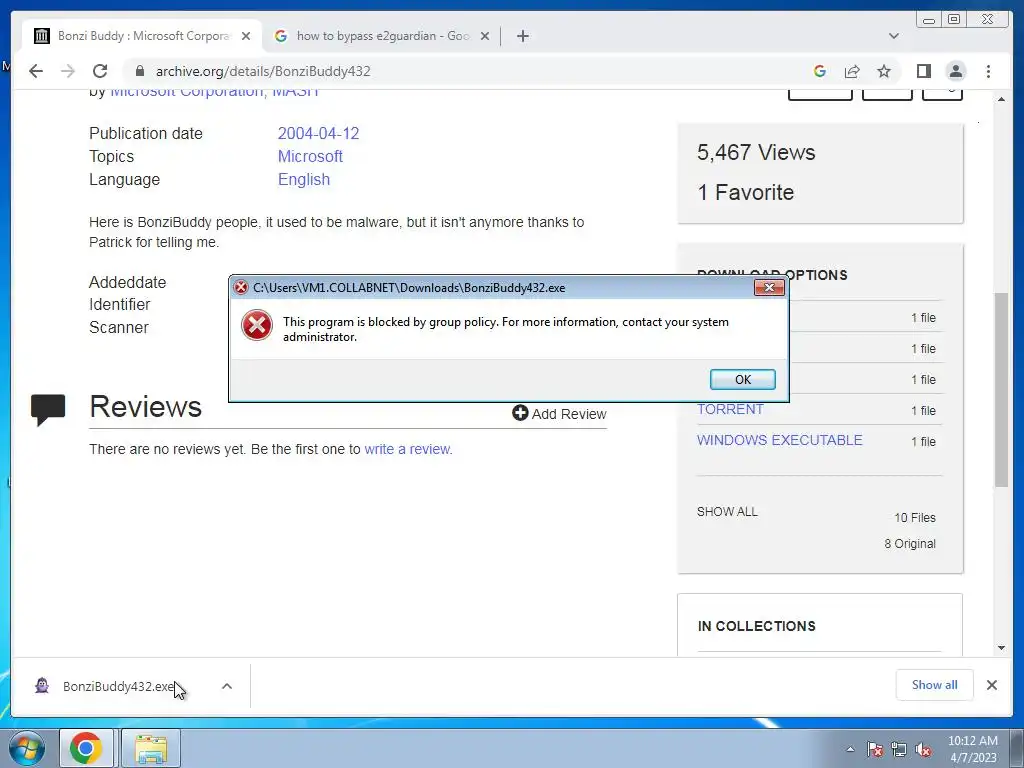The height and width of the screenshot is (768, 1024).
Task: Click the Identifier metadata label
Action: tap(120, 304)
